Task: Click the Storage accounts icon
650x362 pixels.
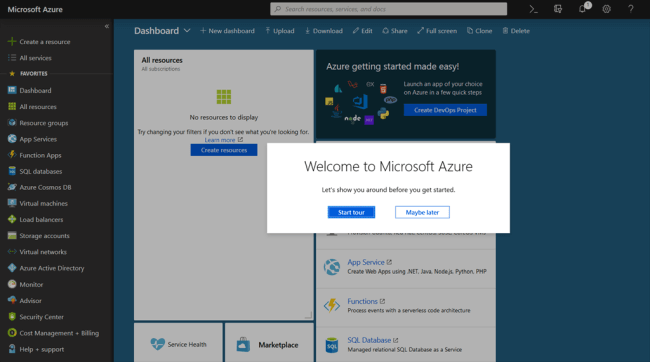Action: pyautogui.click(x=12, y=236)
